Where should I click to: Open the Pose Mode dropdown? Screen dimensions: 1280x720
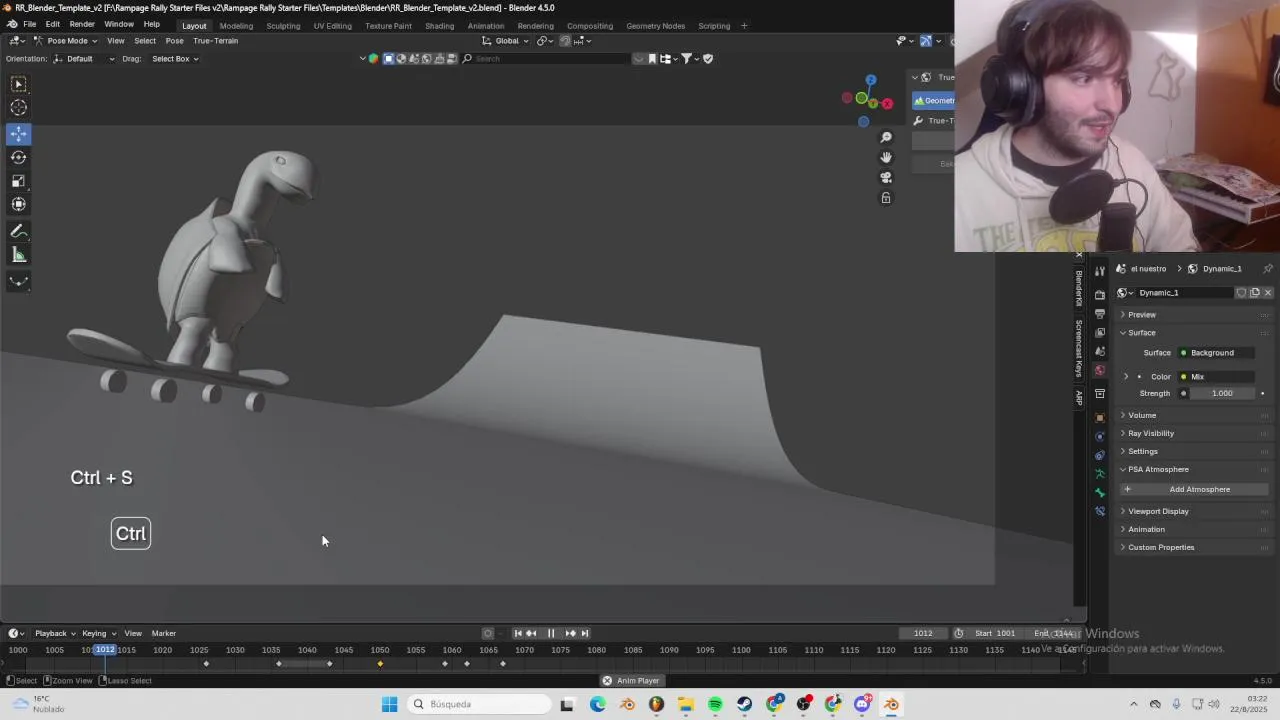point(65,41)
